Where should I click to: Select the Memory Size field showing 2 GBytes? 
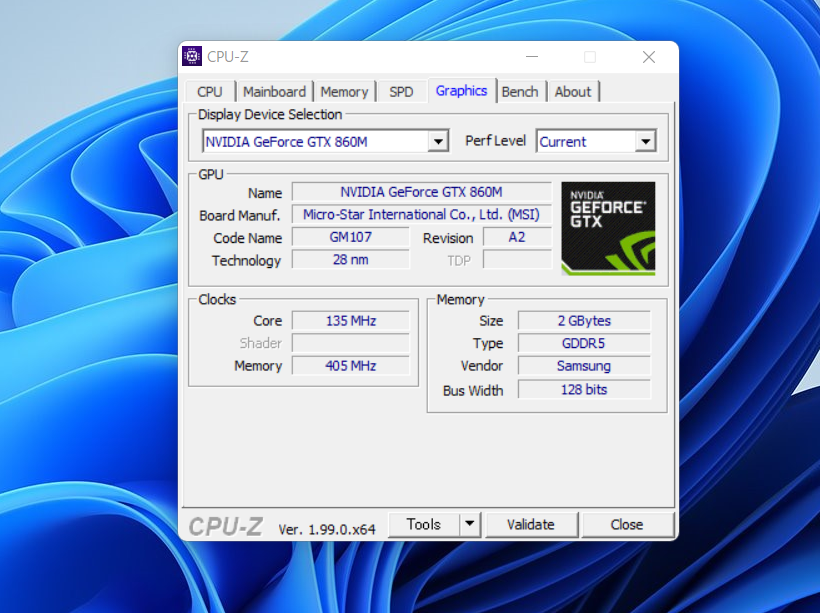pos(583,320)
